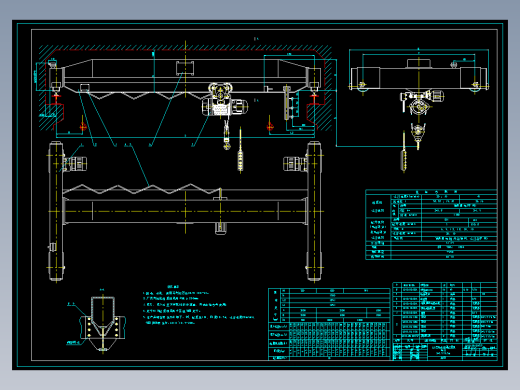Select the span selection table at bottom center
The image size is (520, 390).
pyautogui.click(x=329, y=324)
